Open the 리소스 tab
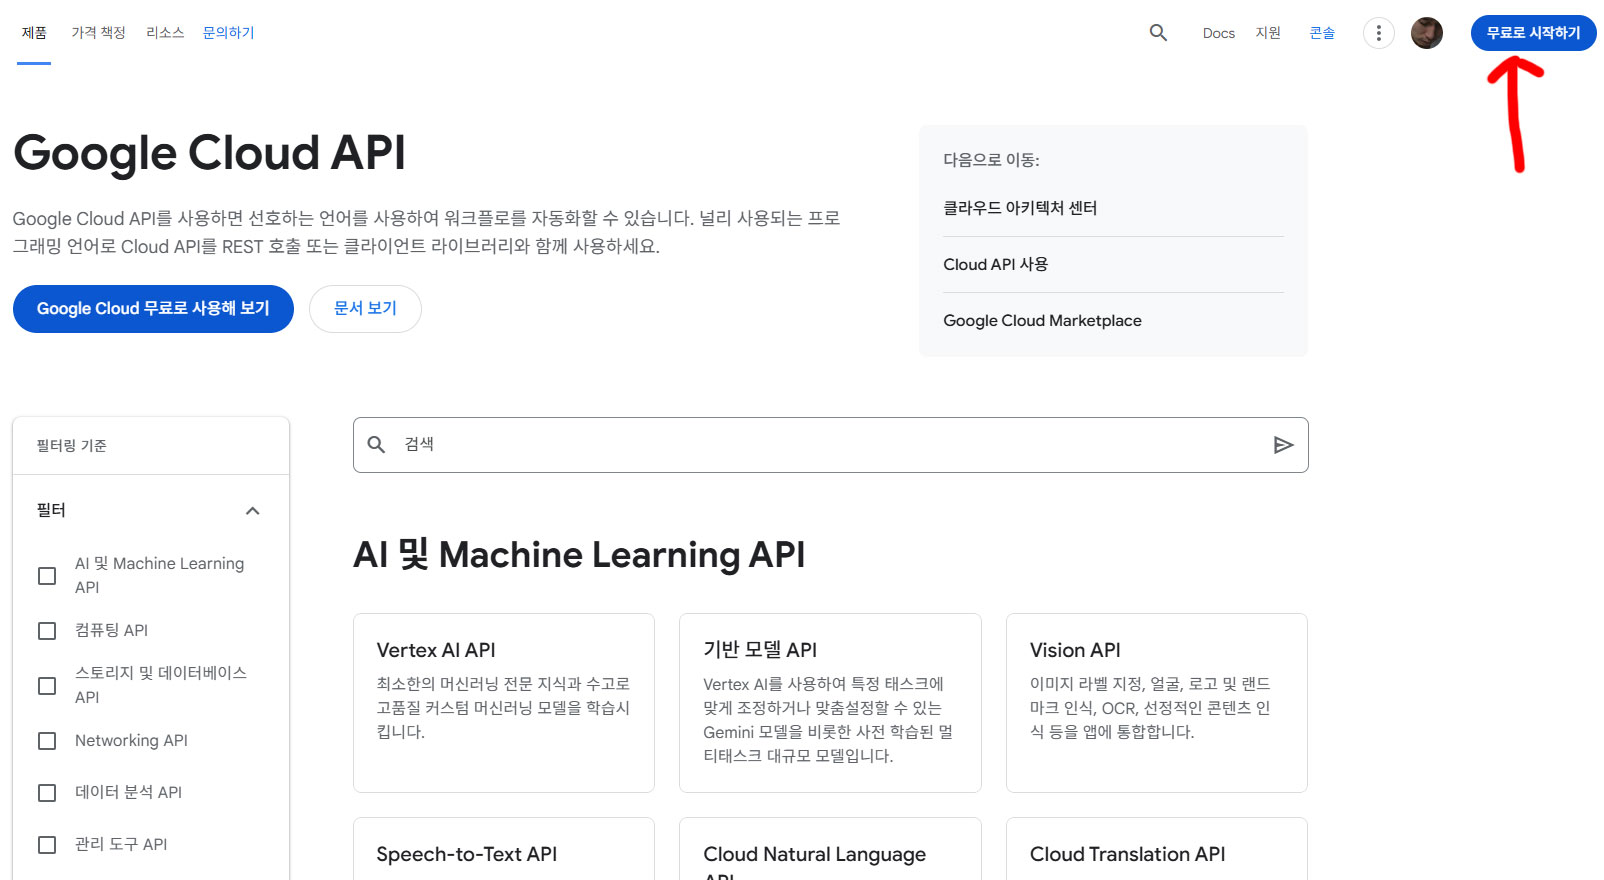Viewport: 1604px width, 880px height. pos(165,33)
